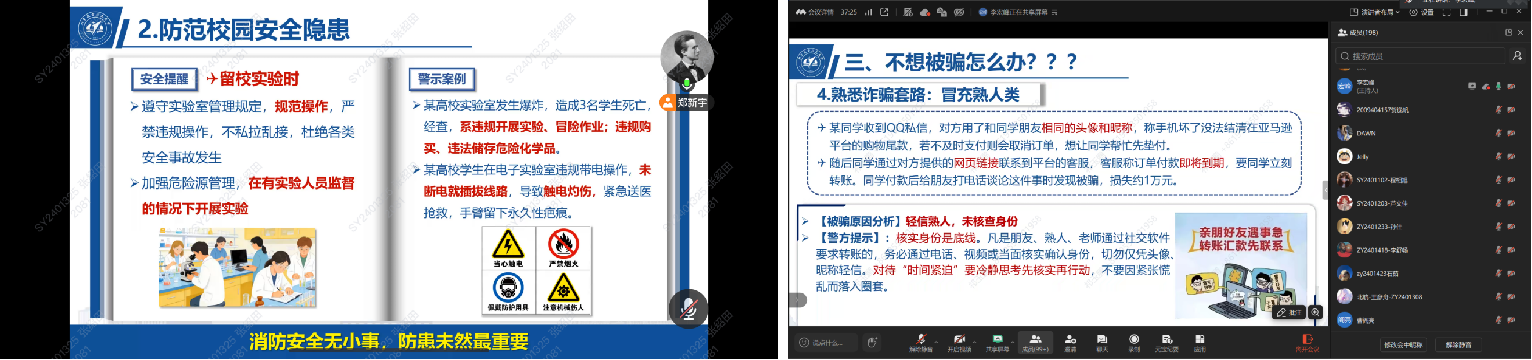Screen dimensions: 1532x360
Task: Click the invite member icon beside search box
Action: point(1517,56)
